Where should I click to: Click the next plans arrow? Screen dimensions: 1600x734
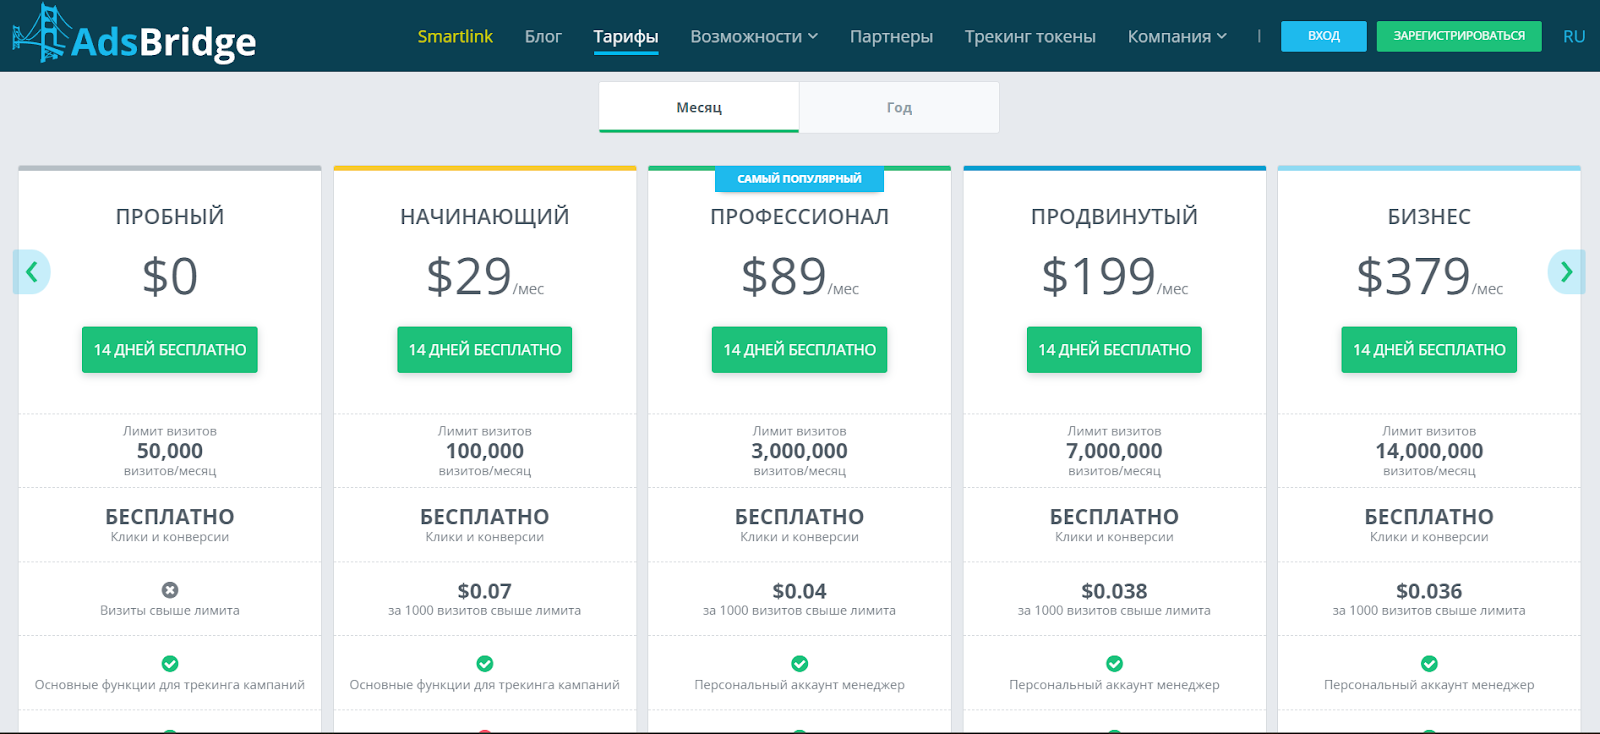(x=1566, y=271)
